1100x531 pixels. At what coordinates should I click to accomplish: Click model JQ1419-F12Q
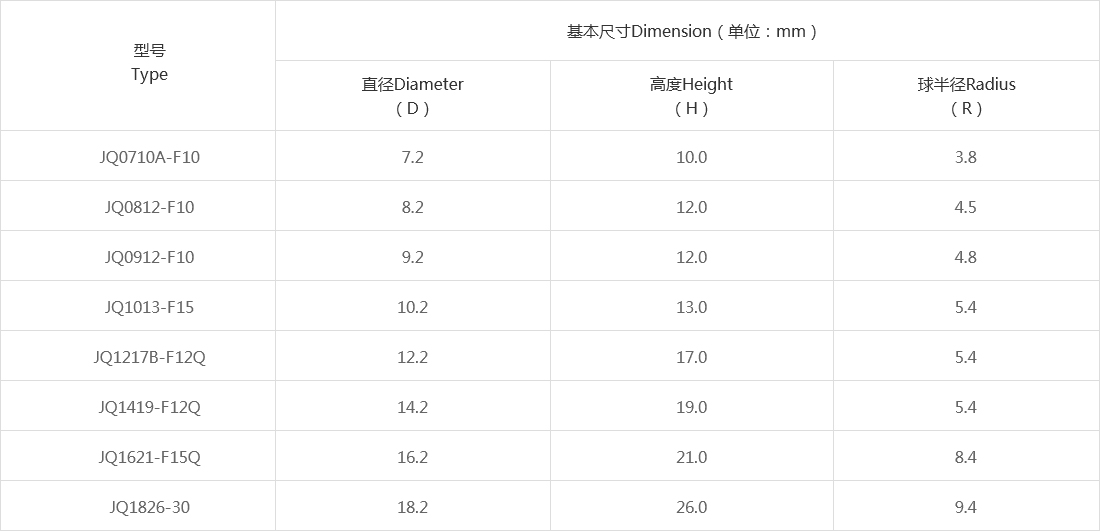coord(149,407)
